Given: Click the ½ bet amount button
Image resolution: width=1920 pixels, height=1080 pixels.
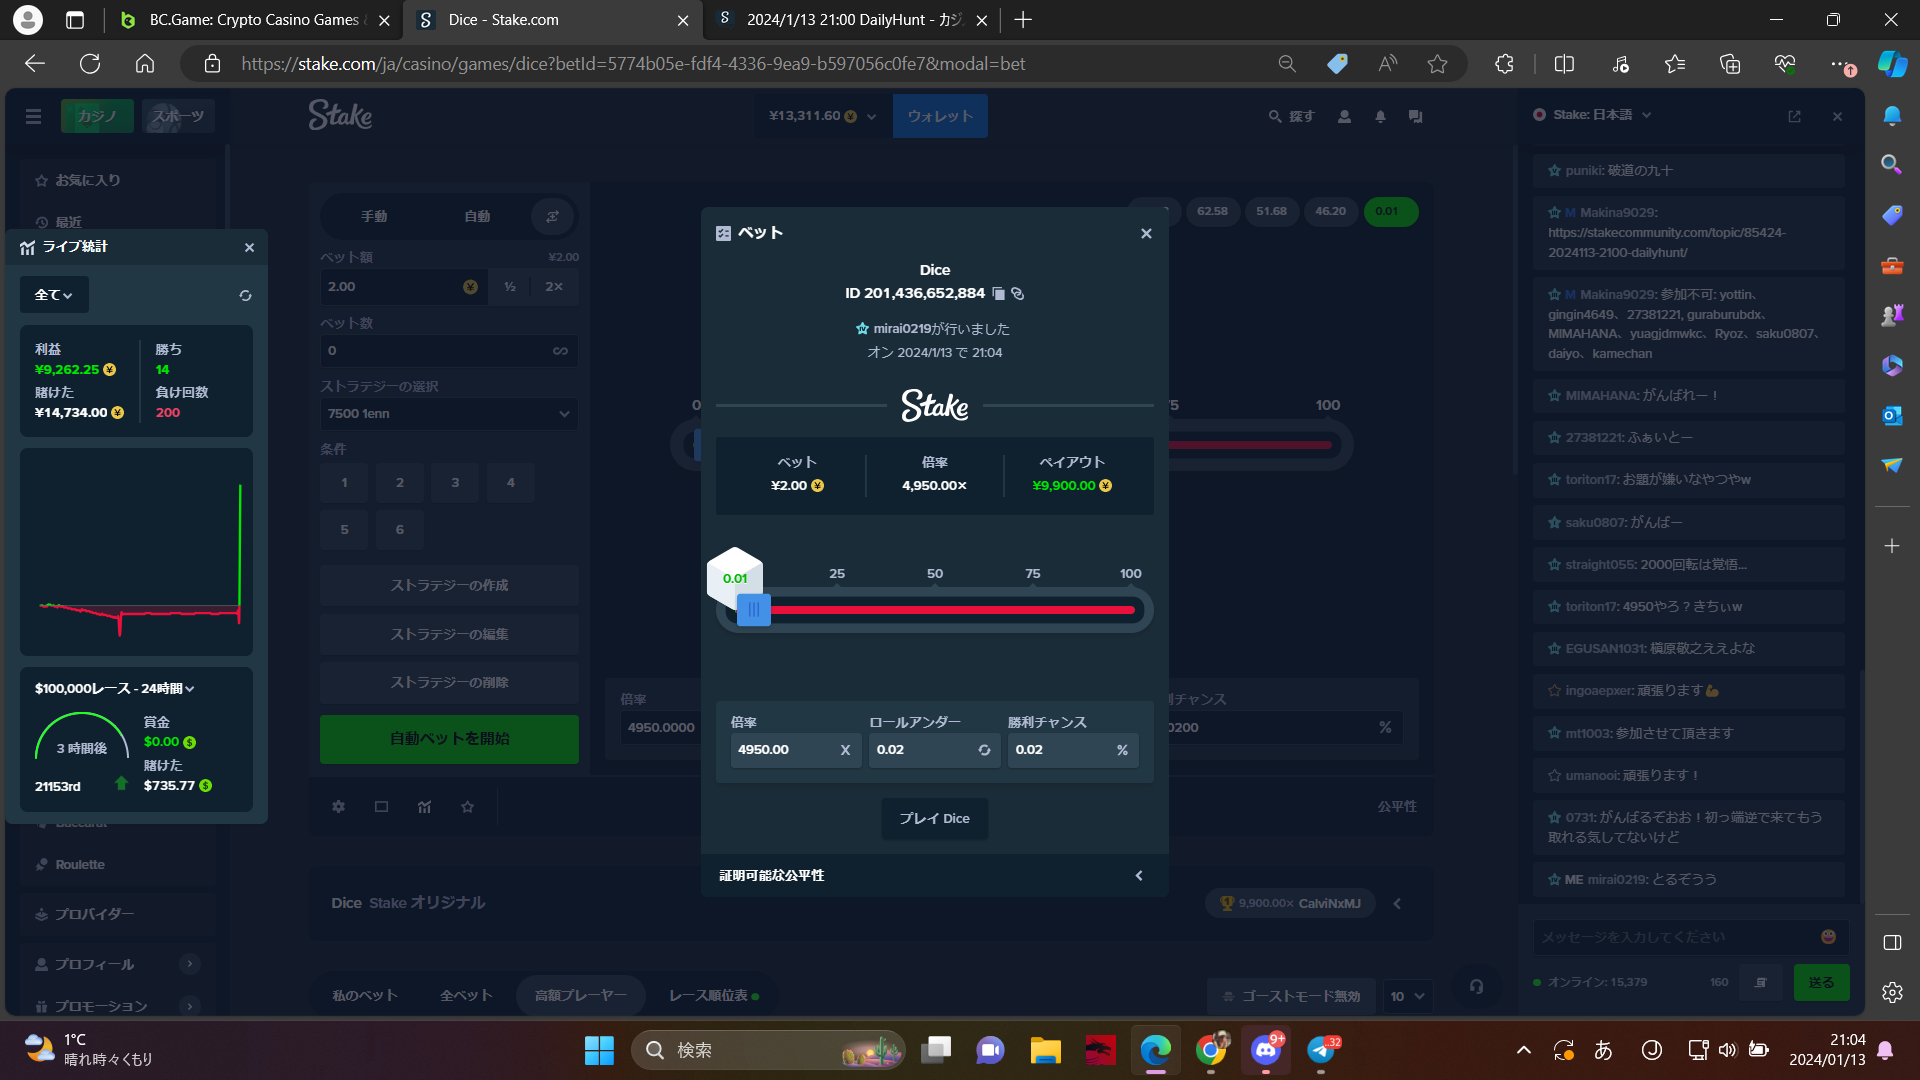Looking at the screenshot, I should [x=510, y=287].
